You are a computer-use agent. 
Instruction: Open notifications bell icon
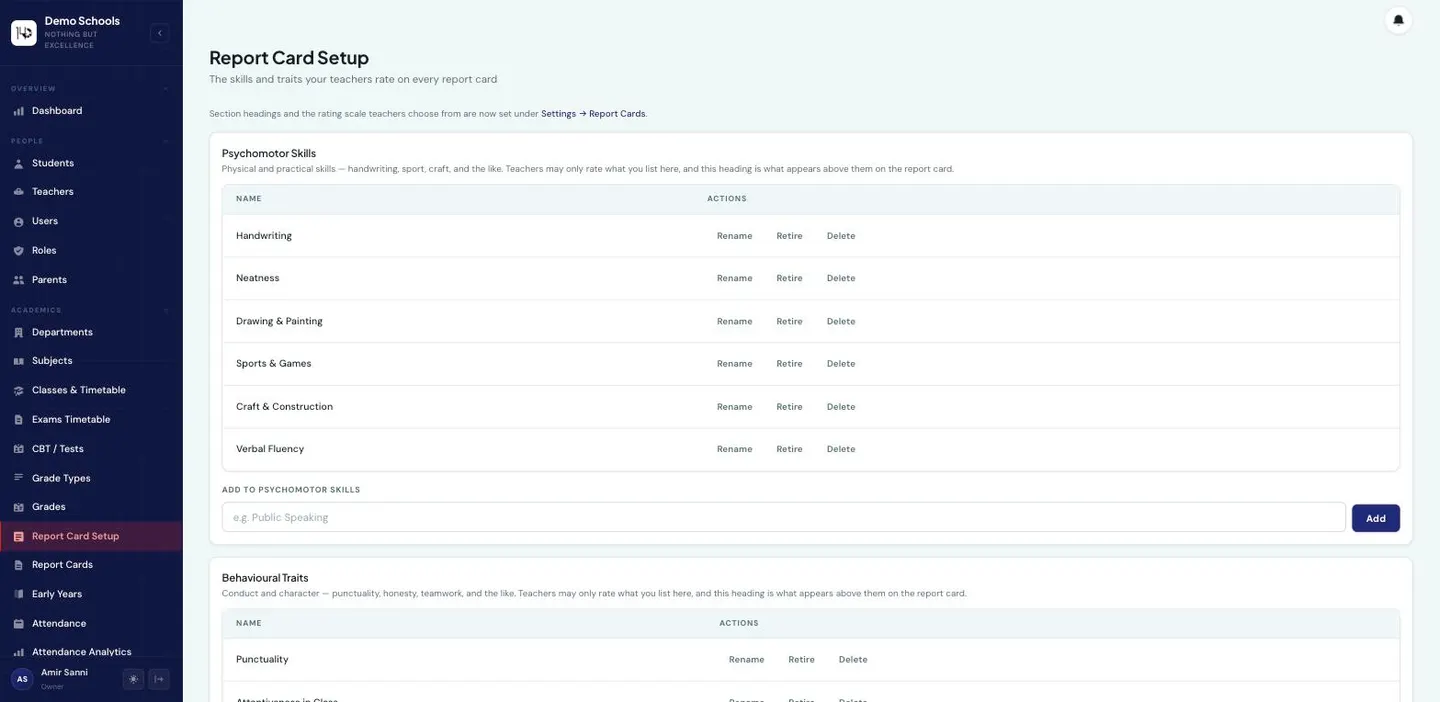tap(1398, 20)
